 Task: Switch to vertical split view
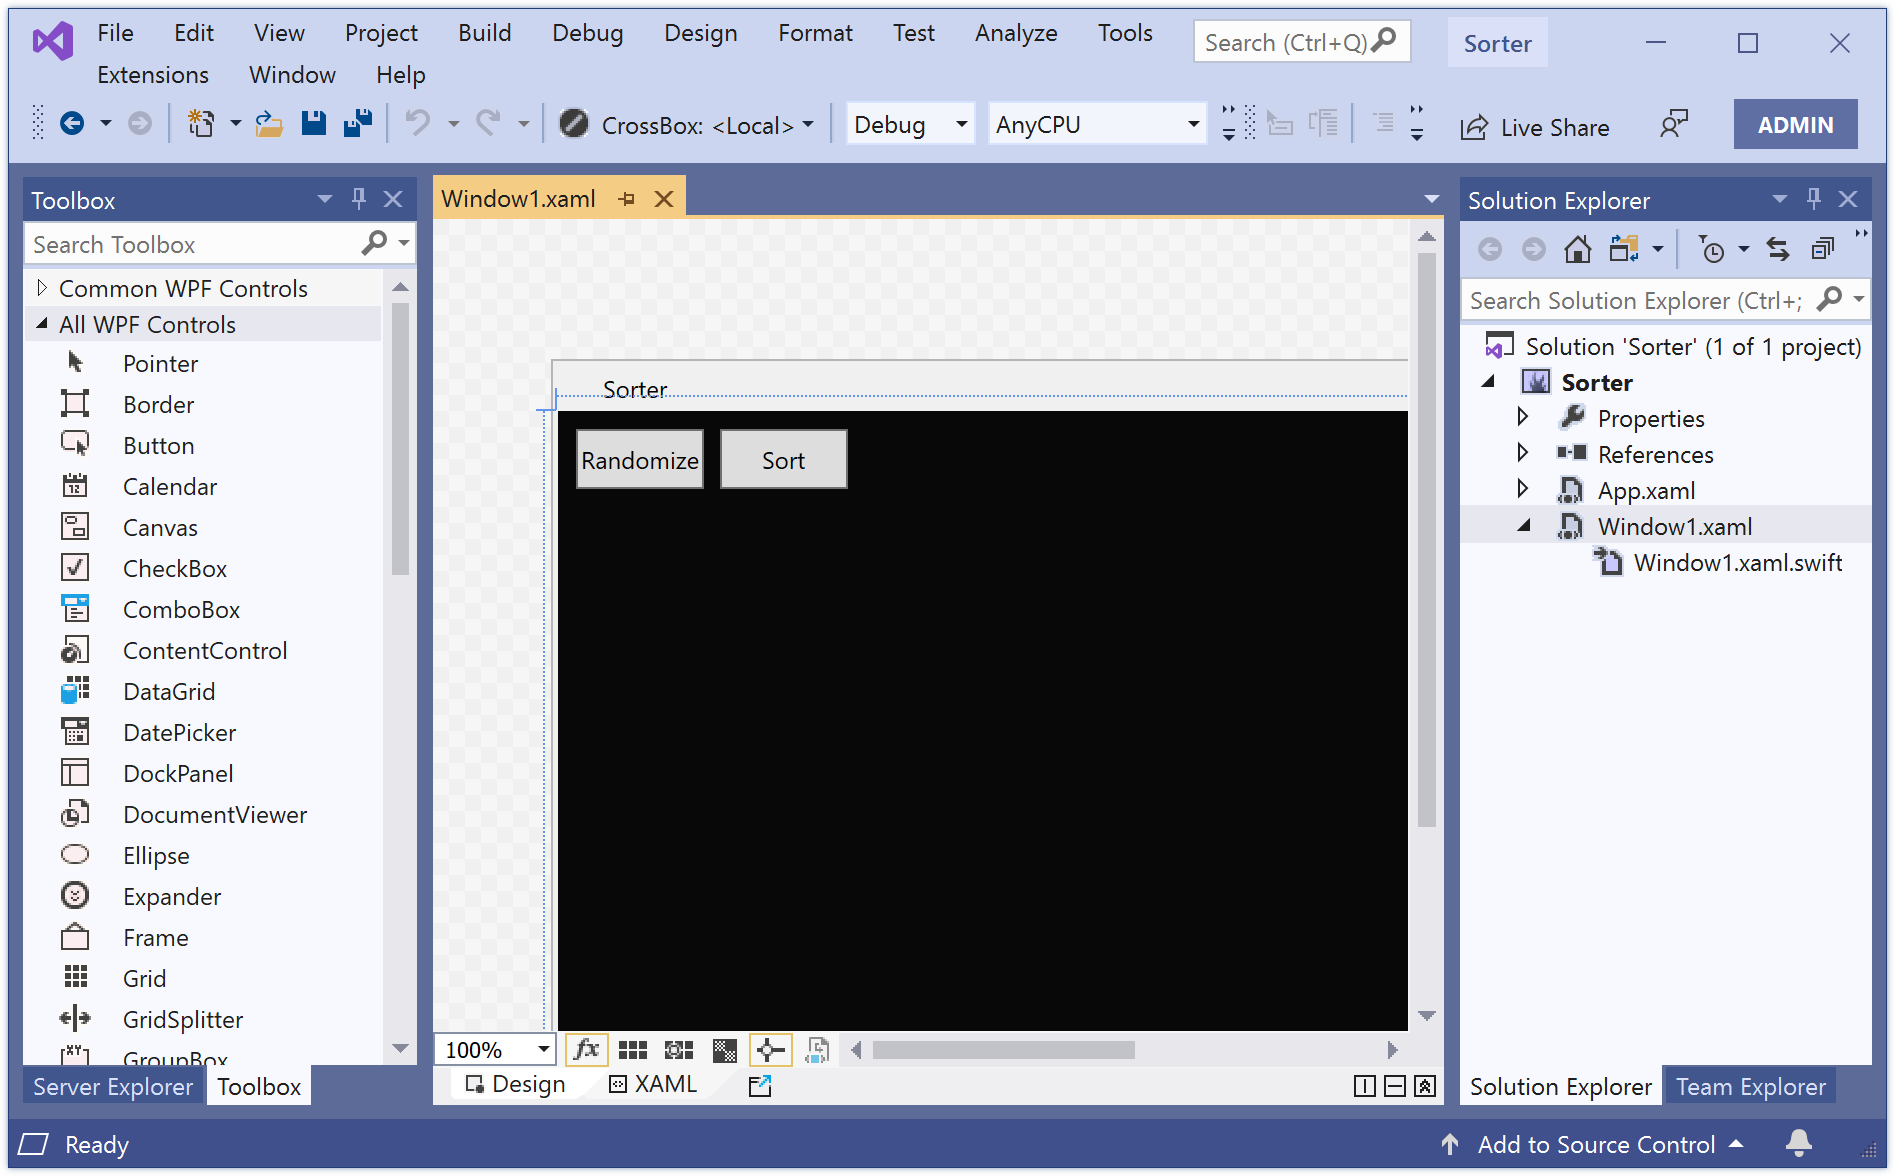[1365, 1086]
